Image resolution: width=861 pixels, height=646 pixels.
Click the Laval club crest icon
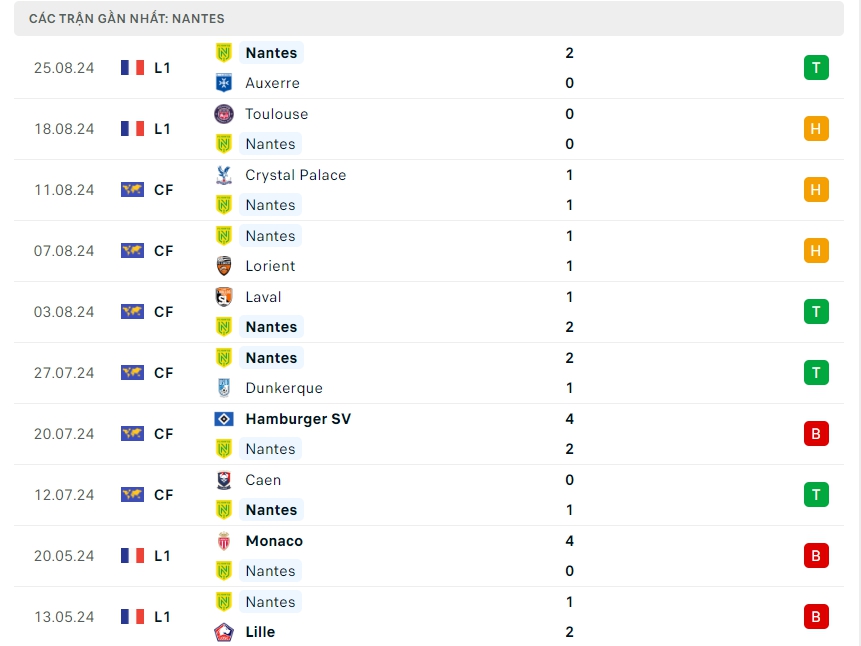[x=224, y=297]
